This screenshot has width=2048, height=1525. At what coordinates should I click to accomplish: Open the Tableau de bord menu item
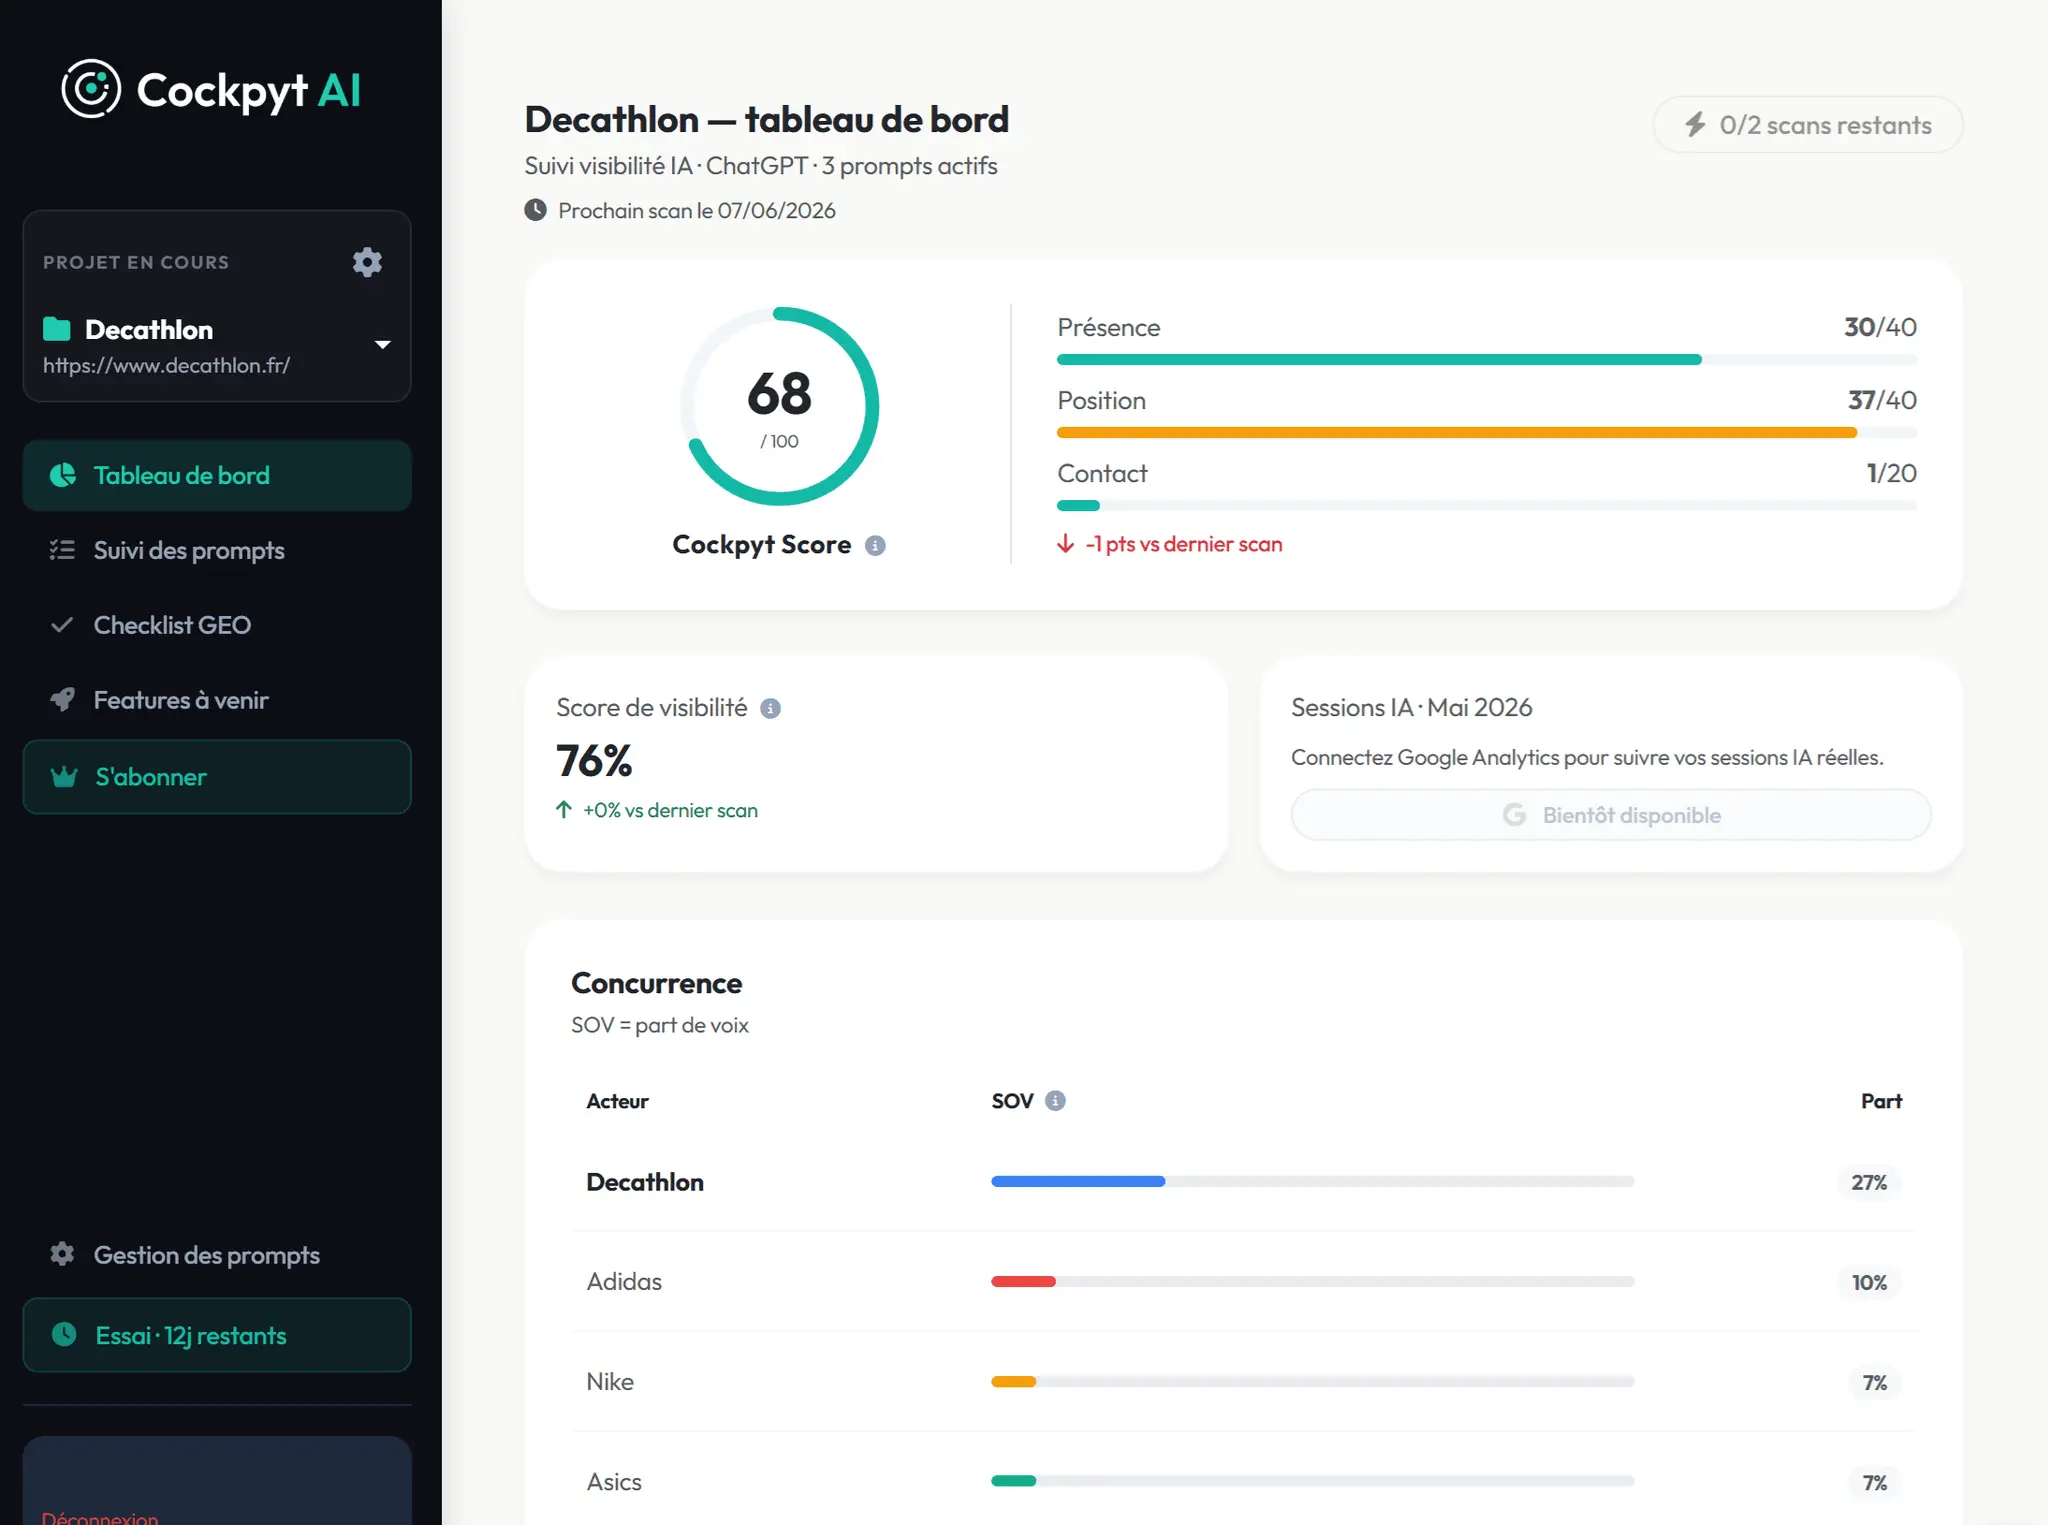pyautogui.click(x=217, y=476)
